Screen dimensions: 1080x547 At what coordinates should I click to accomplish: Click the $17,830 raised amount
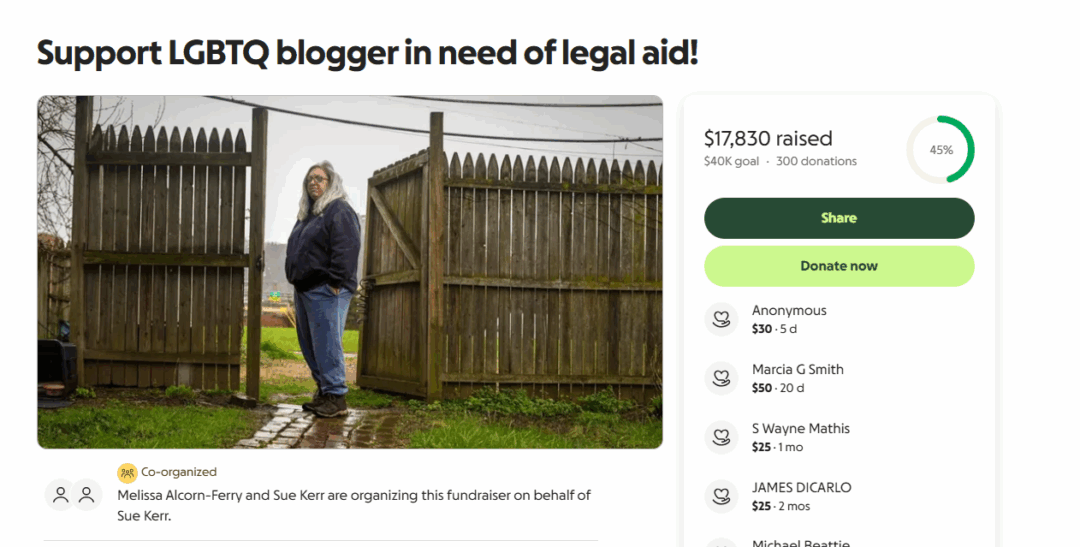pyautogui.click(x=768, y=138)
